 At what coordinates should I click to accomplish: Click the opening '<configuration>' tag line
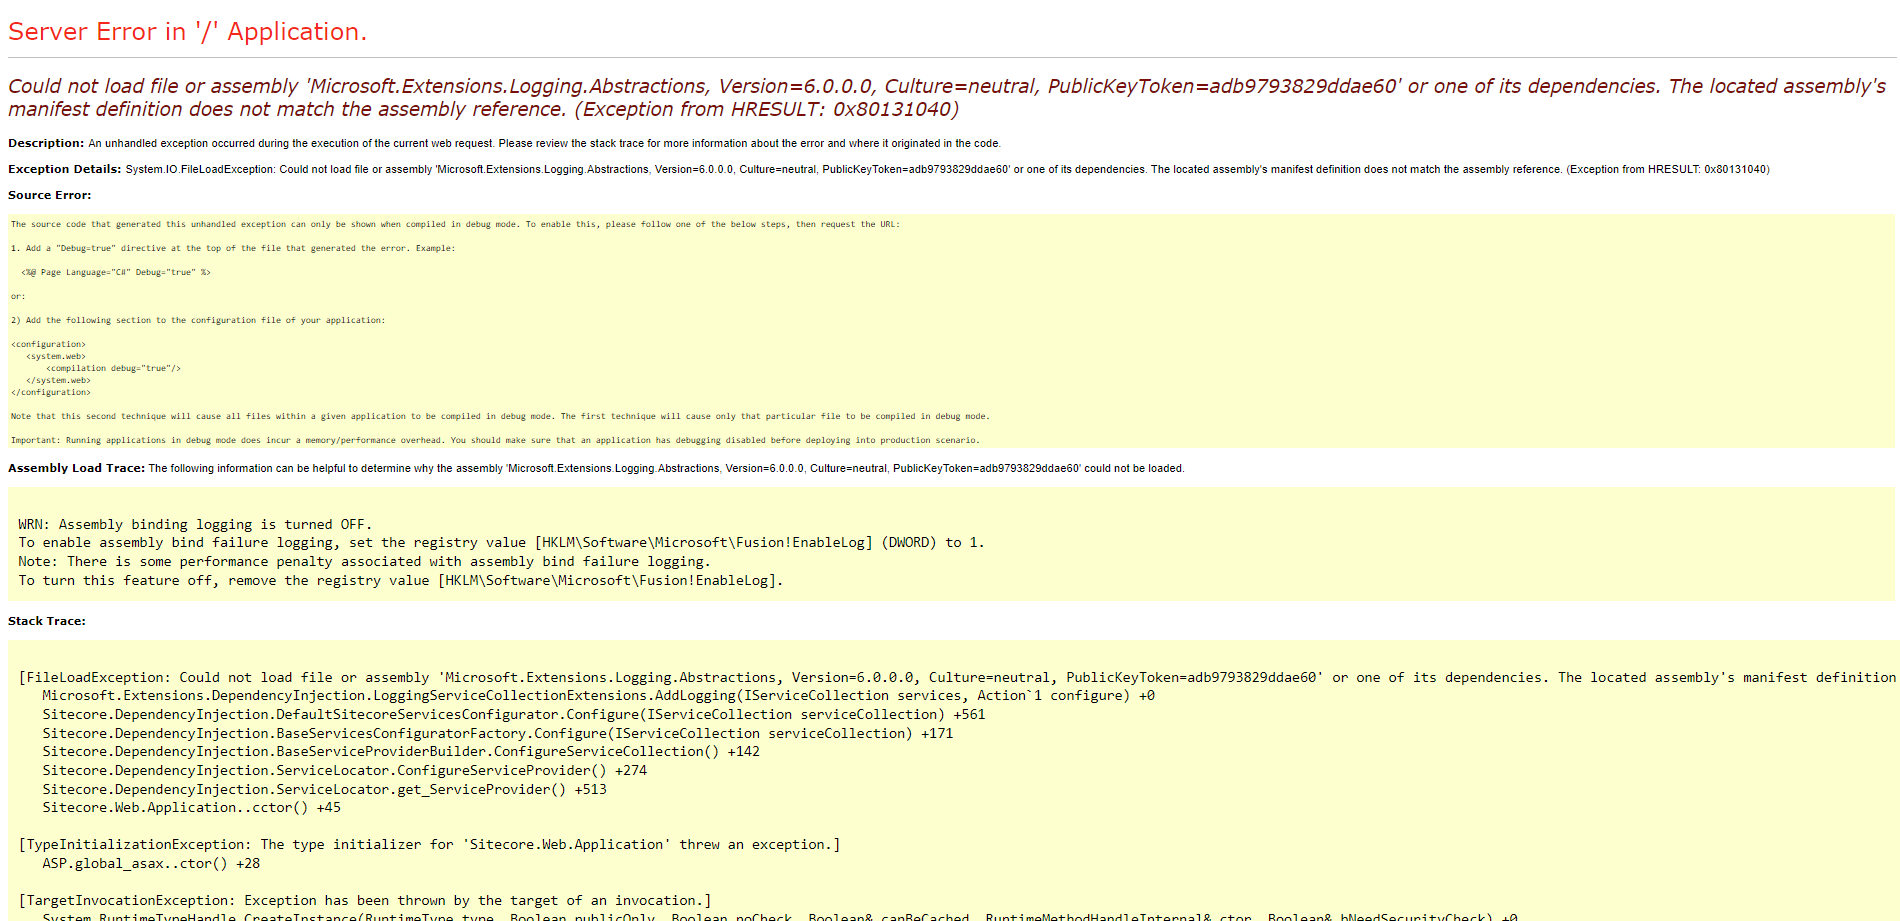click(x=48, y=344)
